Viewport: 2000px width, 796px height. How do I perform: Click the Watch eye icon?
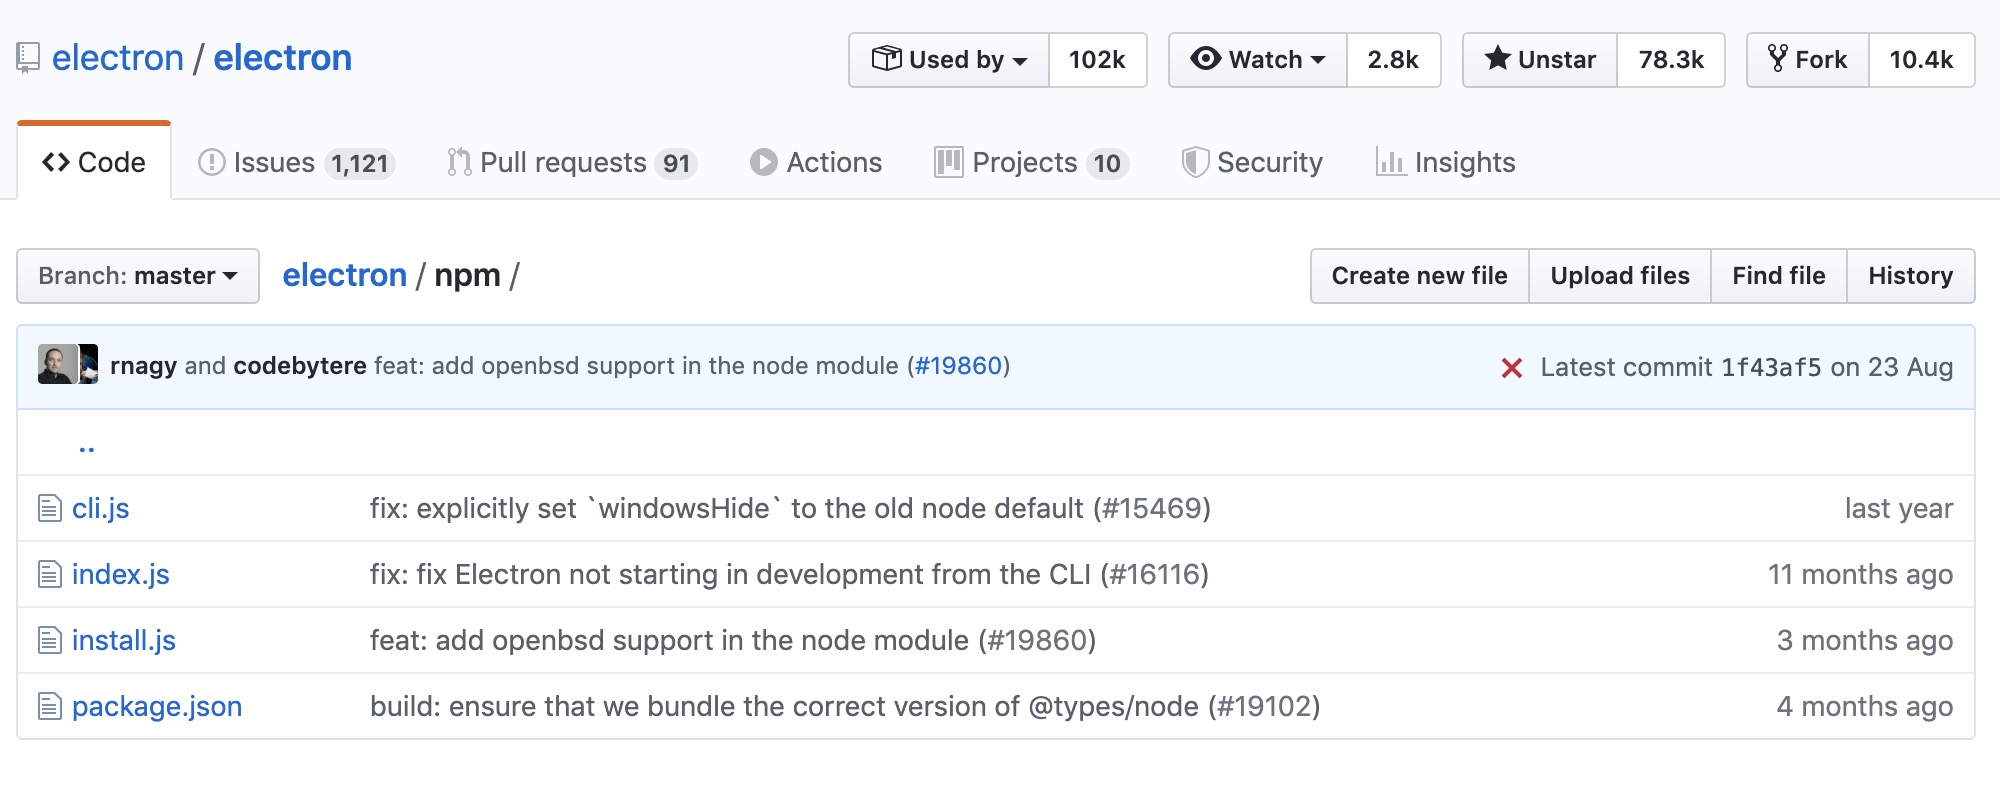1206,59
